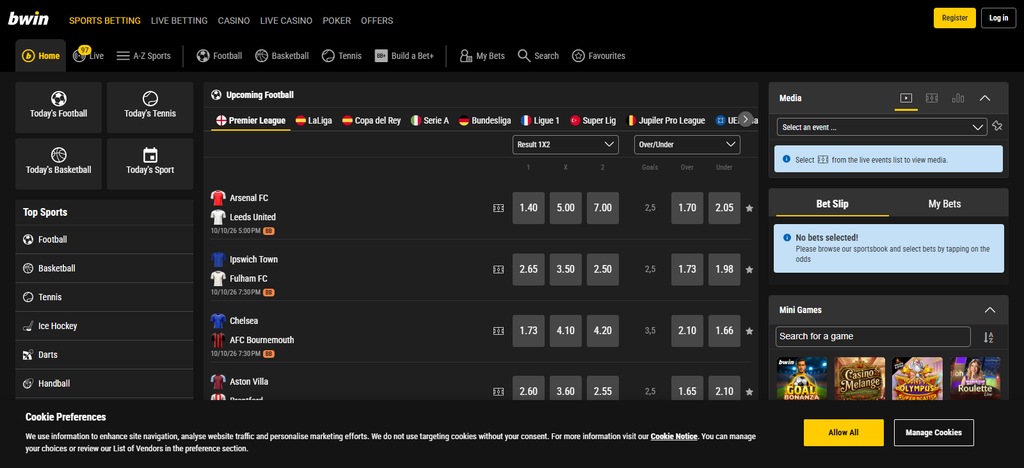
Task: Favourite the Aston Villa match
Action: tap(749, 392)
